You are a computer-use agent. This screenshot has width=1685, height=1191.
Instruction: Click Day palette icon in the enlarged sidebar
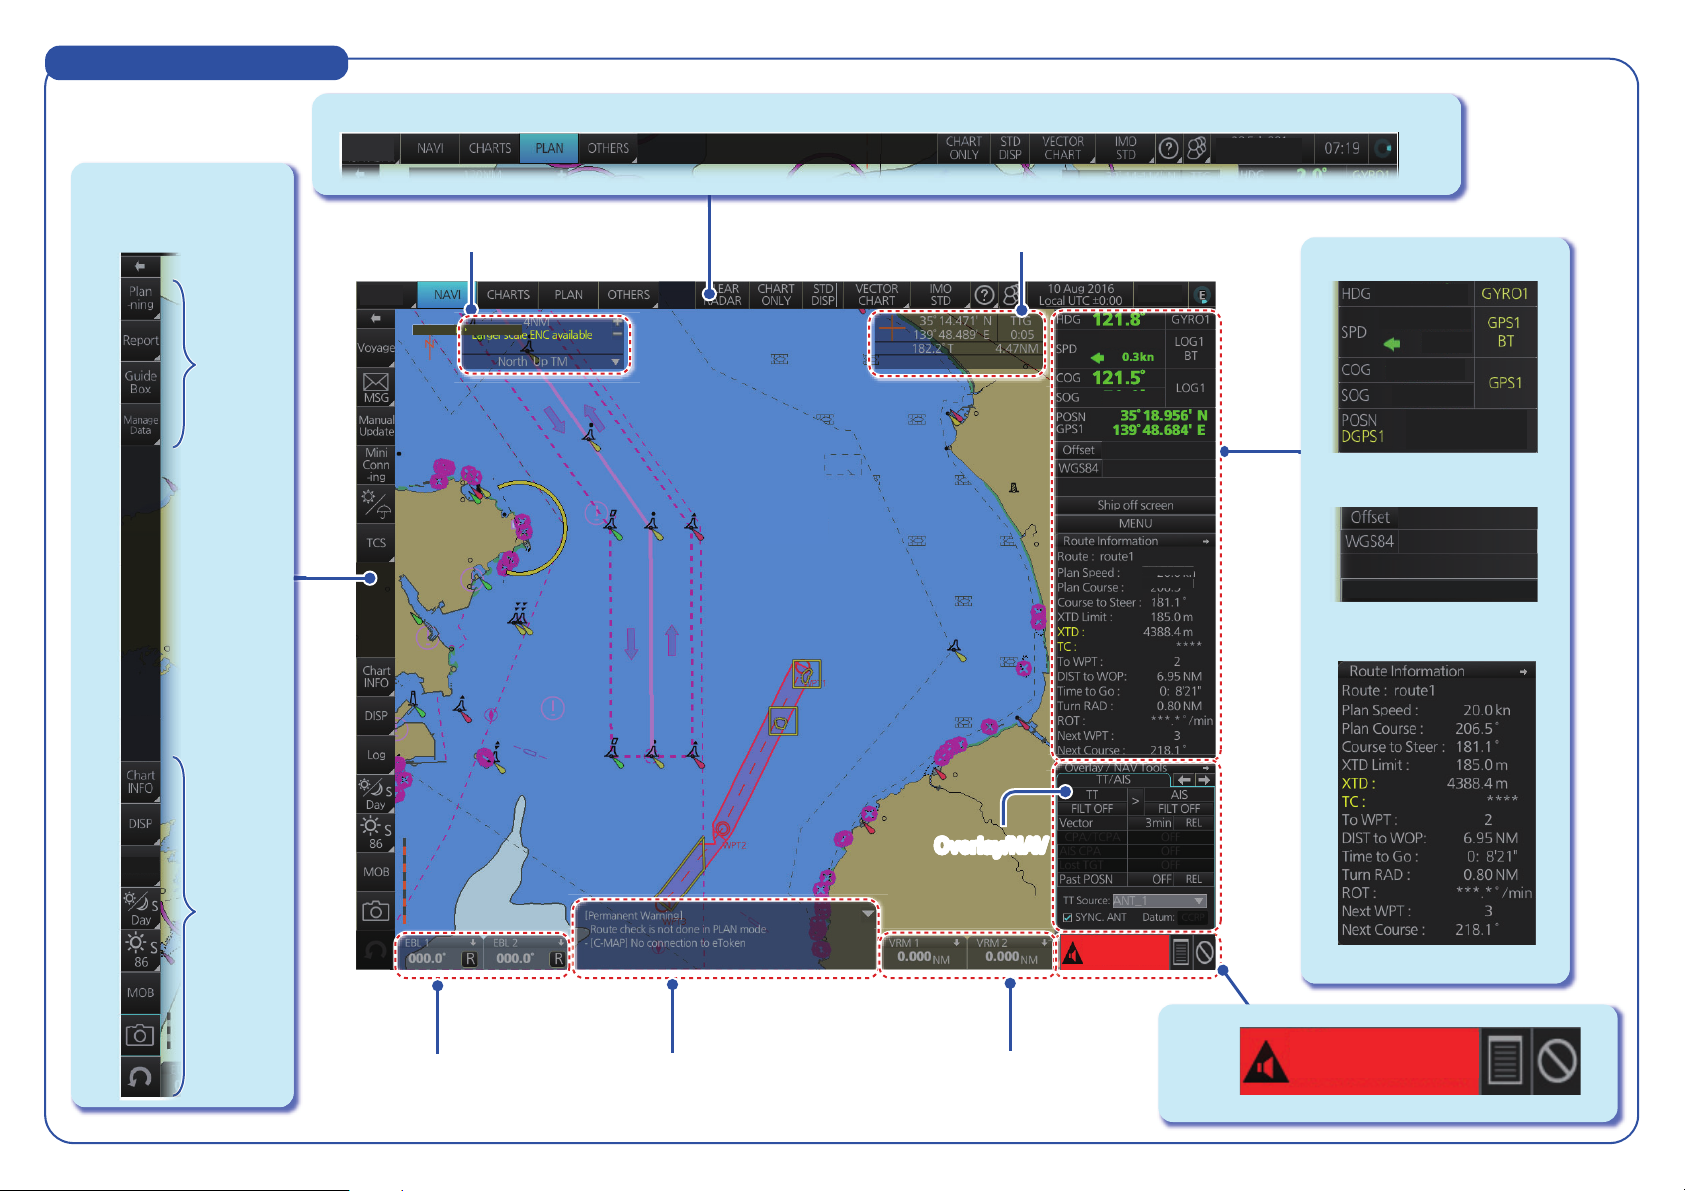pos(141,906)
